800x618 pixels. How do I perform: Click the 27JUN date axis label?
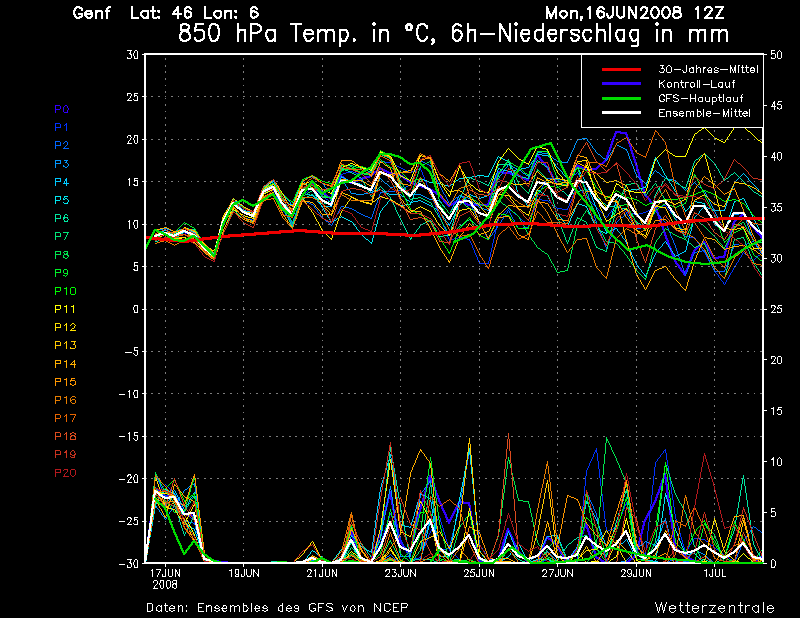click(x=557, y=574)
